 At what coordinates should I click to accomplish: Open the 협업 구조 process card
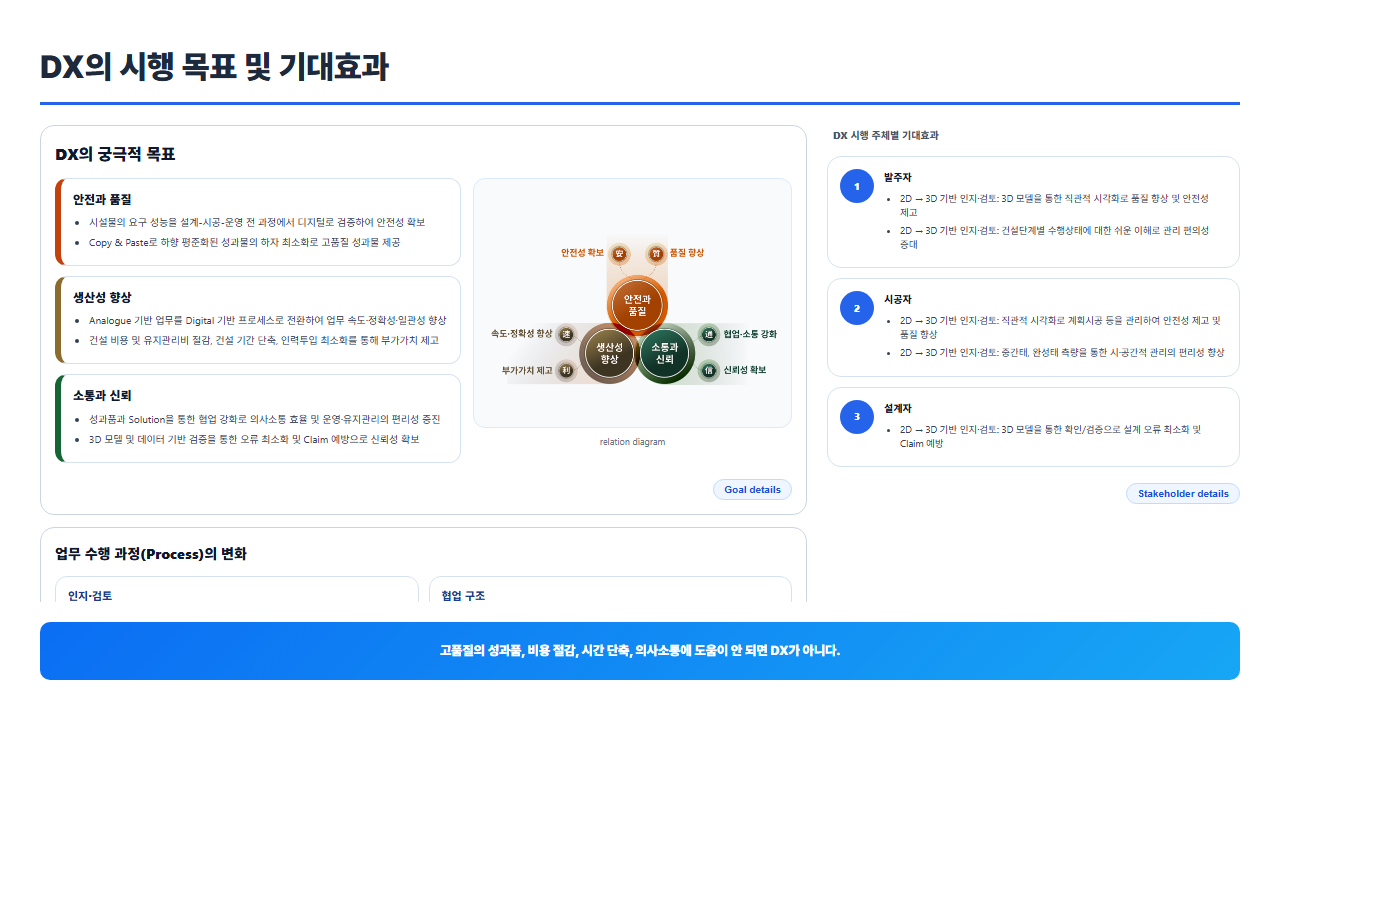[610, 590]
